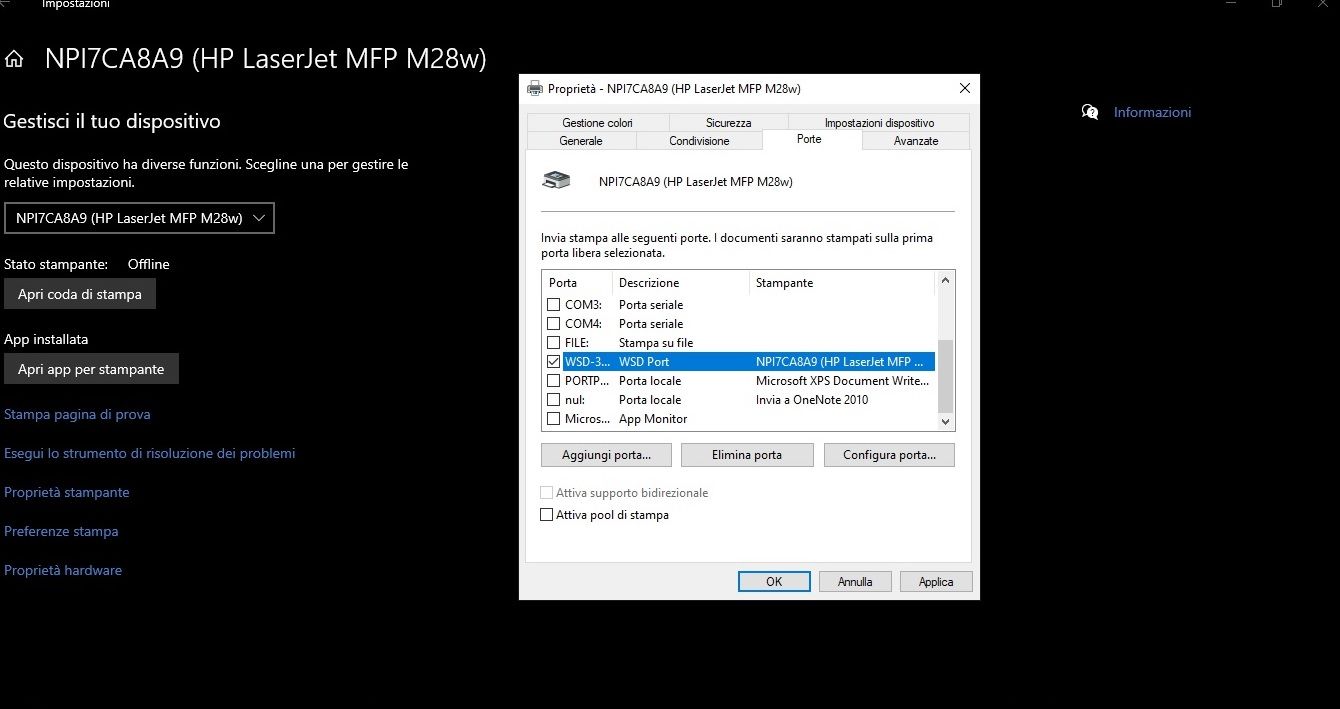Screen dimensions: 1340x709
Task: Click the back arrow in Impostazioni window
Action: click(x=6, y=4)
